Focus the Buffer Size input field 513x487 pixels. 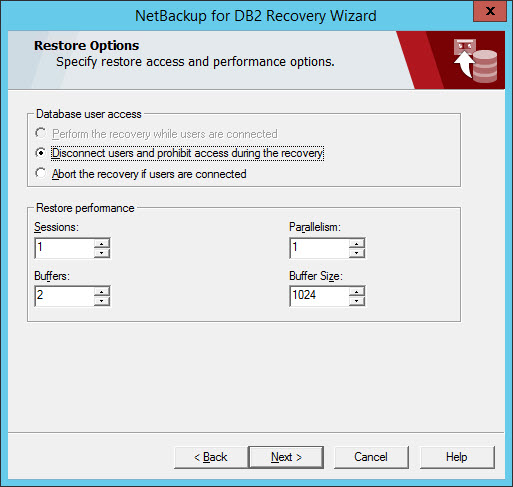tap(319, 296)
